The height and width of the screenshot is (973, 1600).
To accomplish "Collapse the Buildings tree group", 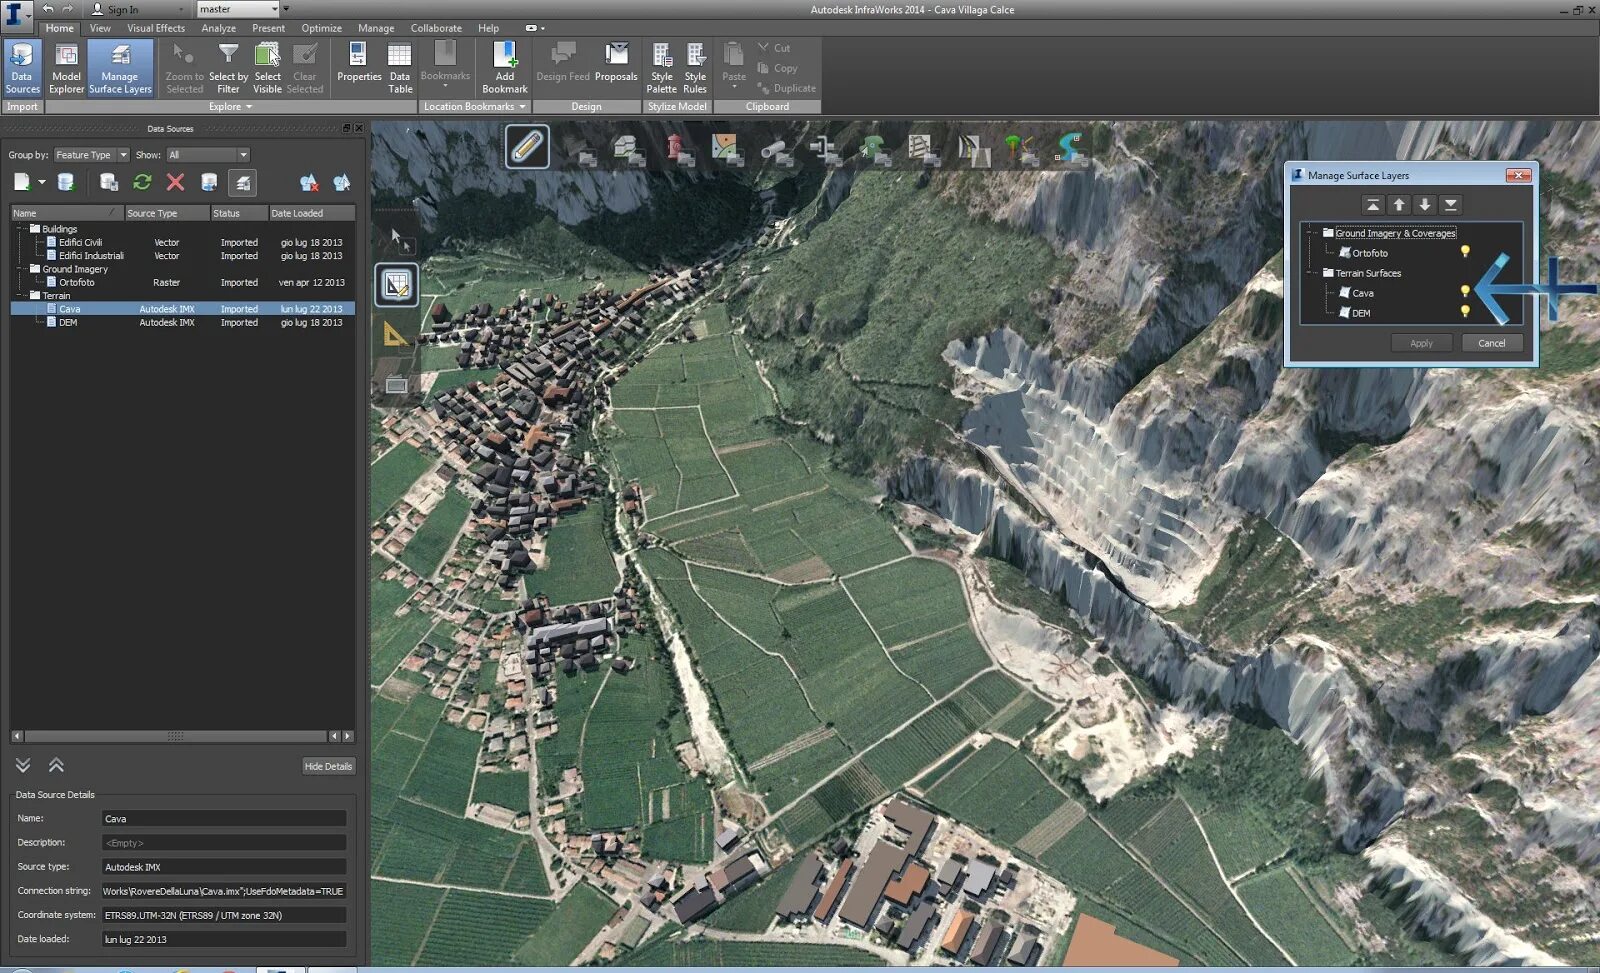I will (21, 229).
